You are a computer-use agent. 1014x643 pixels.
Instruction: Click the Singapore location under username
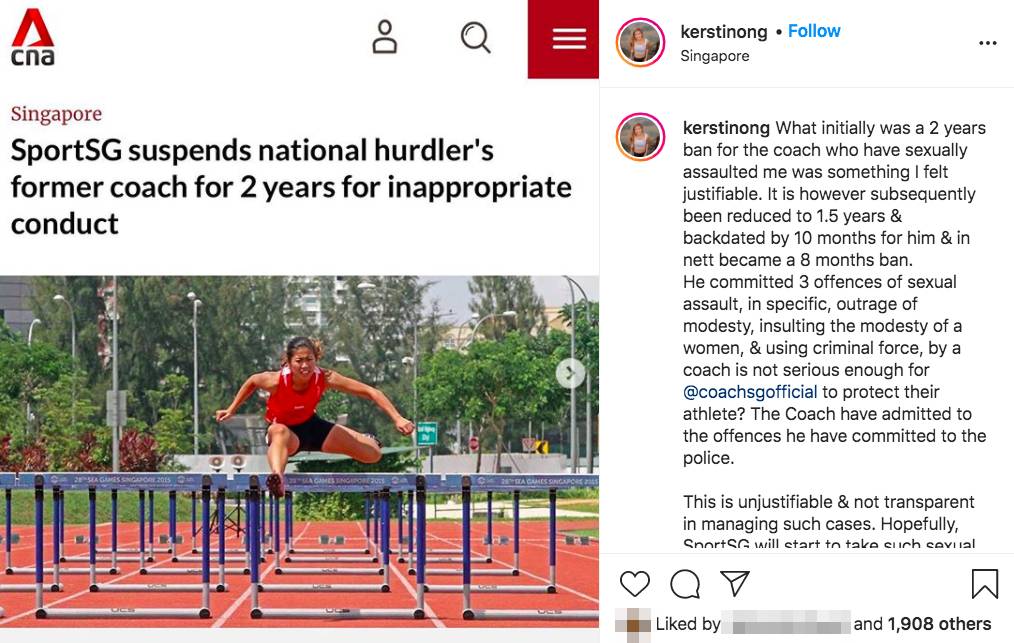tap(714, 56)
